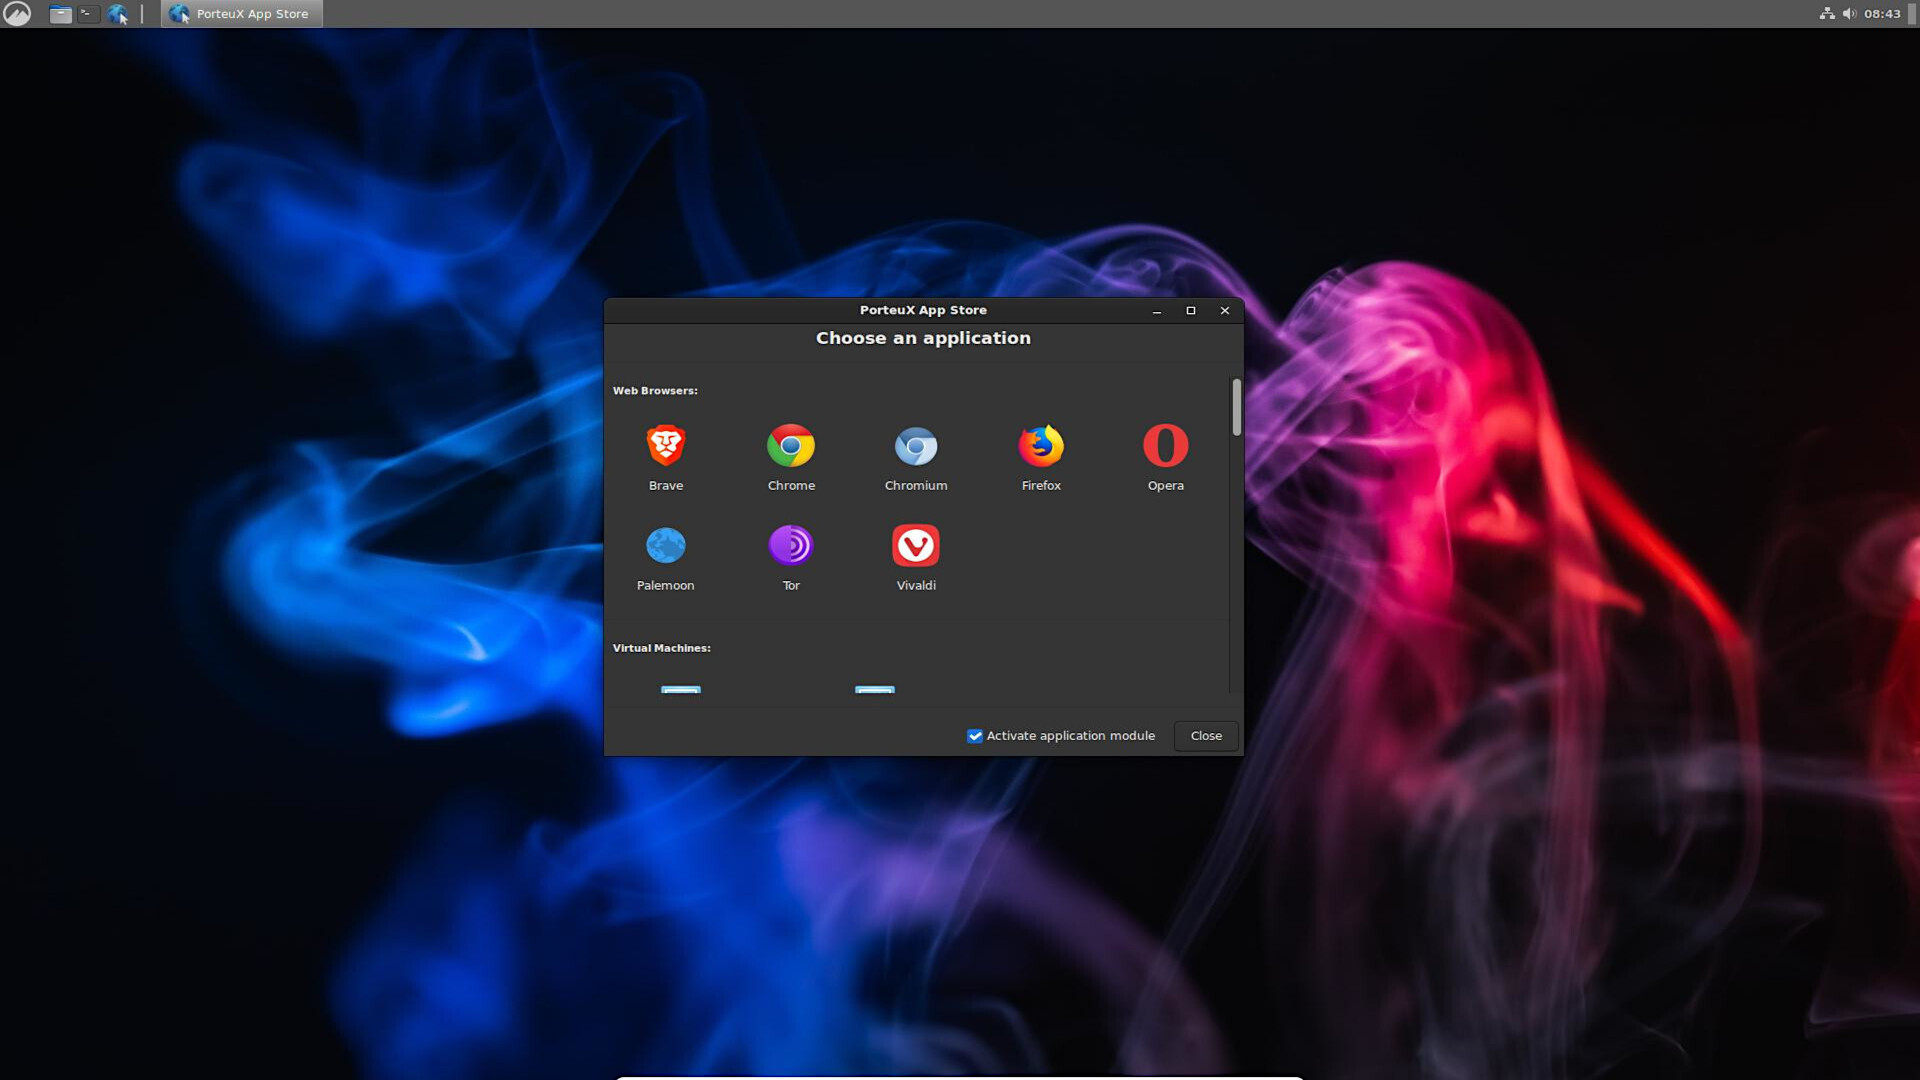This screenshot has height=1080, width=1920.
Task: Open the terminal from the taskbar
Action: pyautogui.click(x=88, y=13)
